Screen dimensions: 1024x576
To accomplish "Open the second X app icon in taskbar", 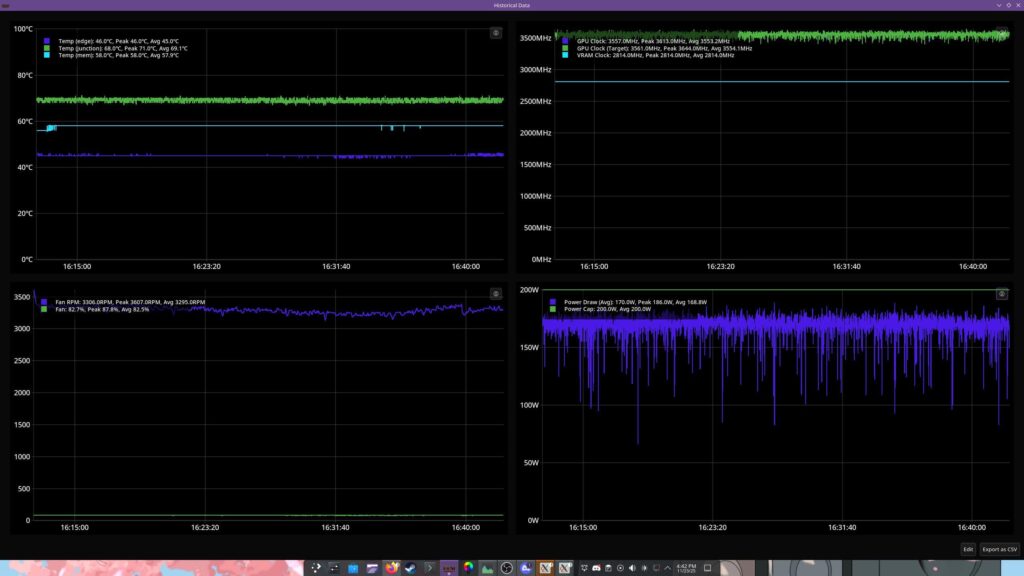I will coord(565,568).
